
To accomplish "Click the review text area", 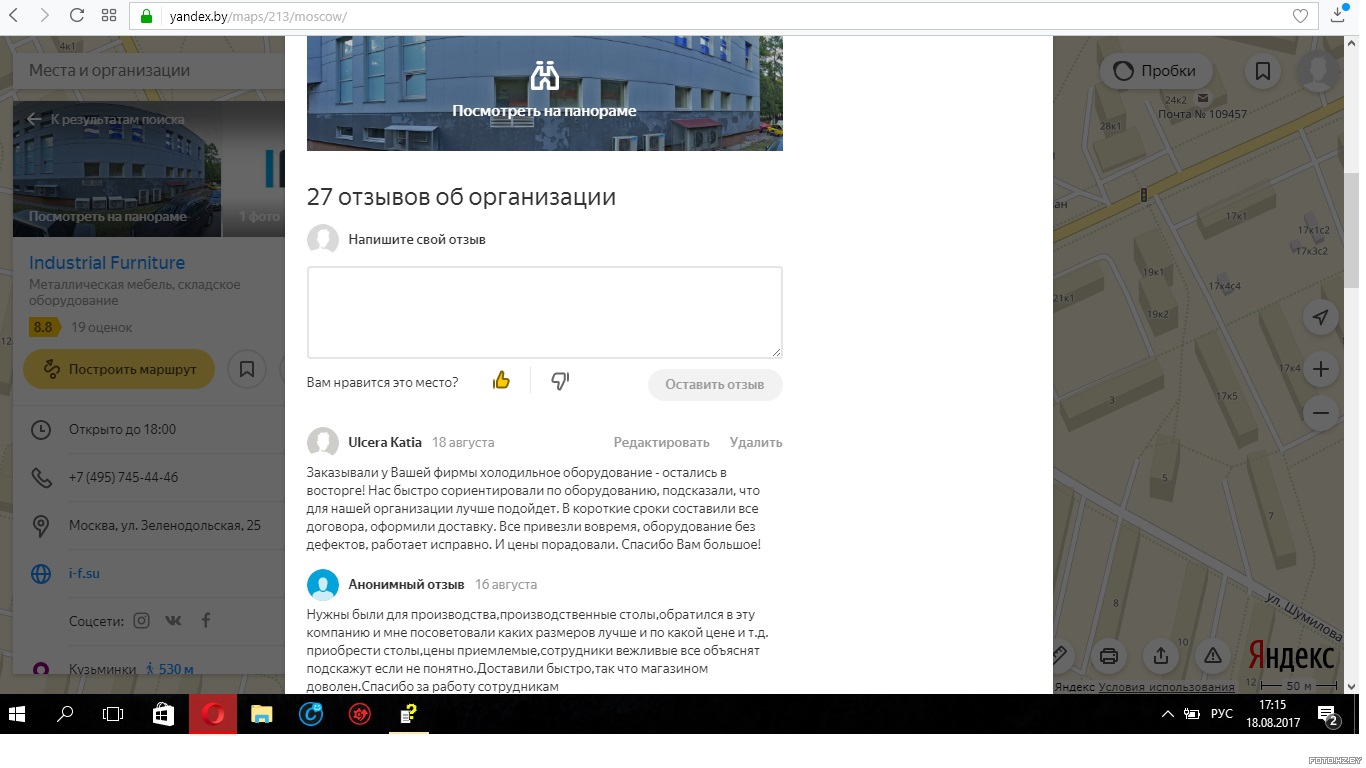I will pos(544,312).
